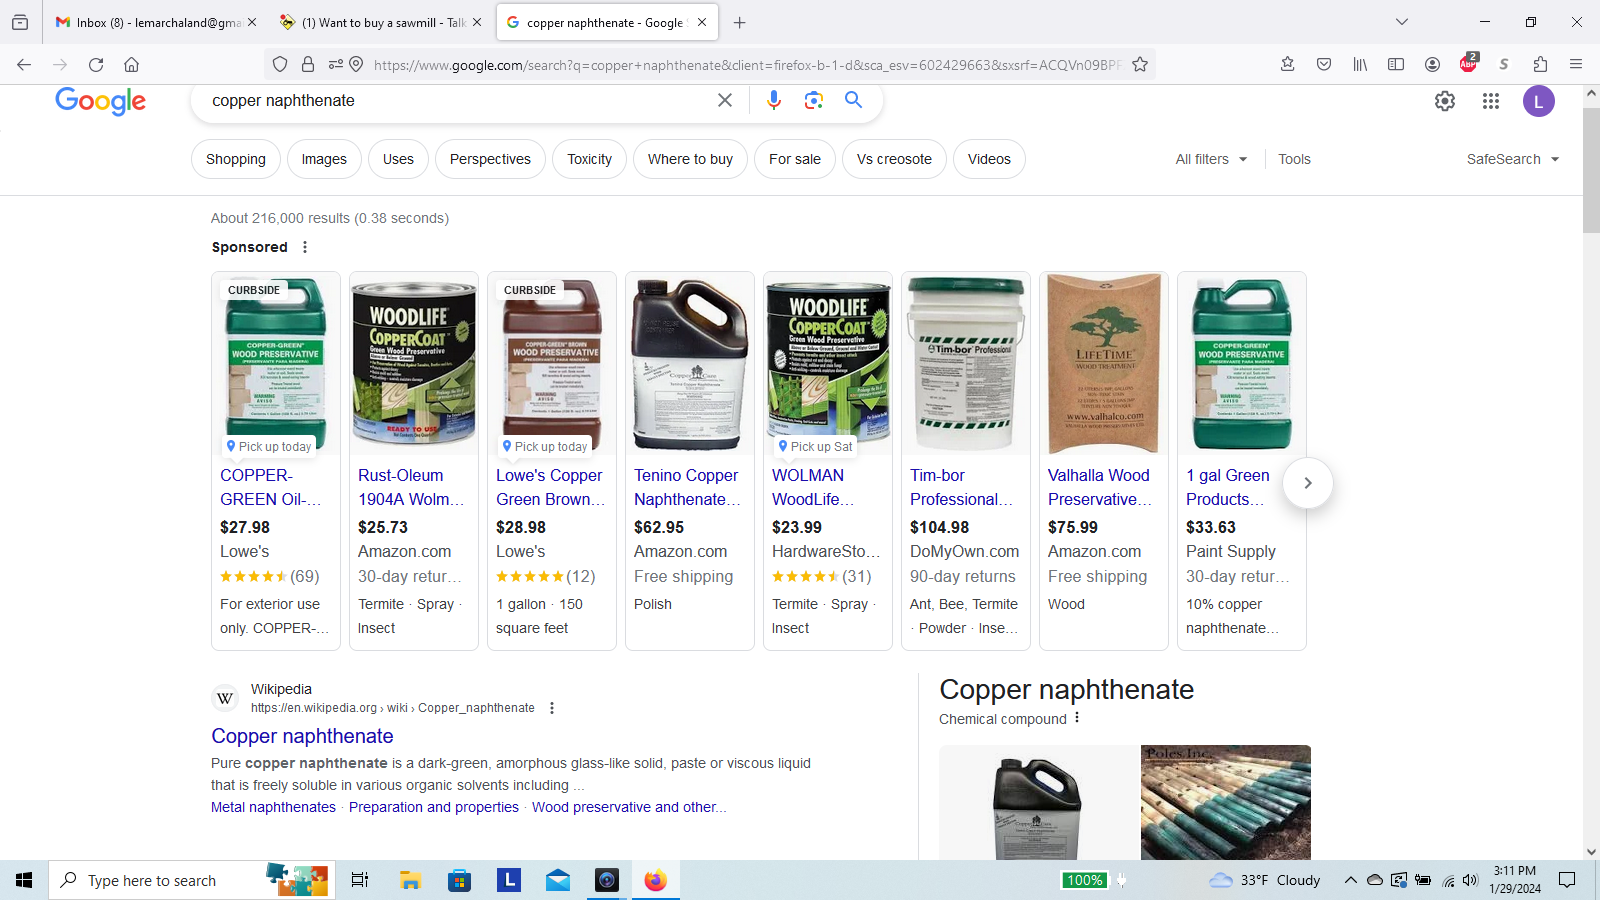Go to Google homepage via logo
The width and height of the screenshot is (1600, 900).
click(x=100, y=101)
